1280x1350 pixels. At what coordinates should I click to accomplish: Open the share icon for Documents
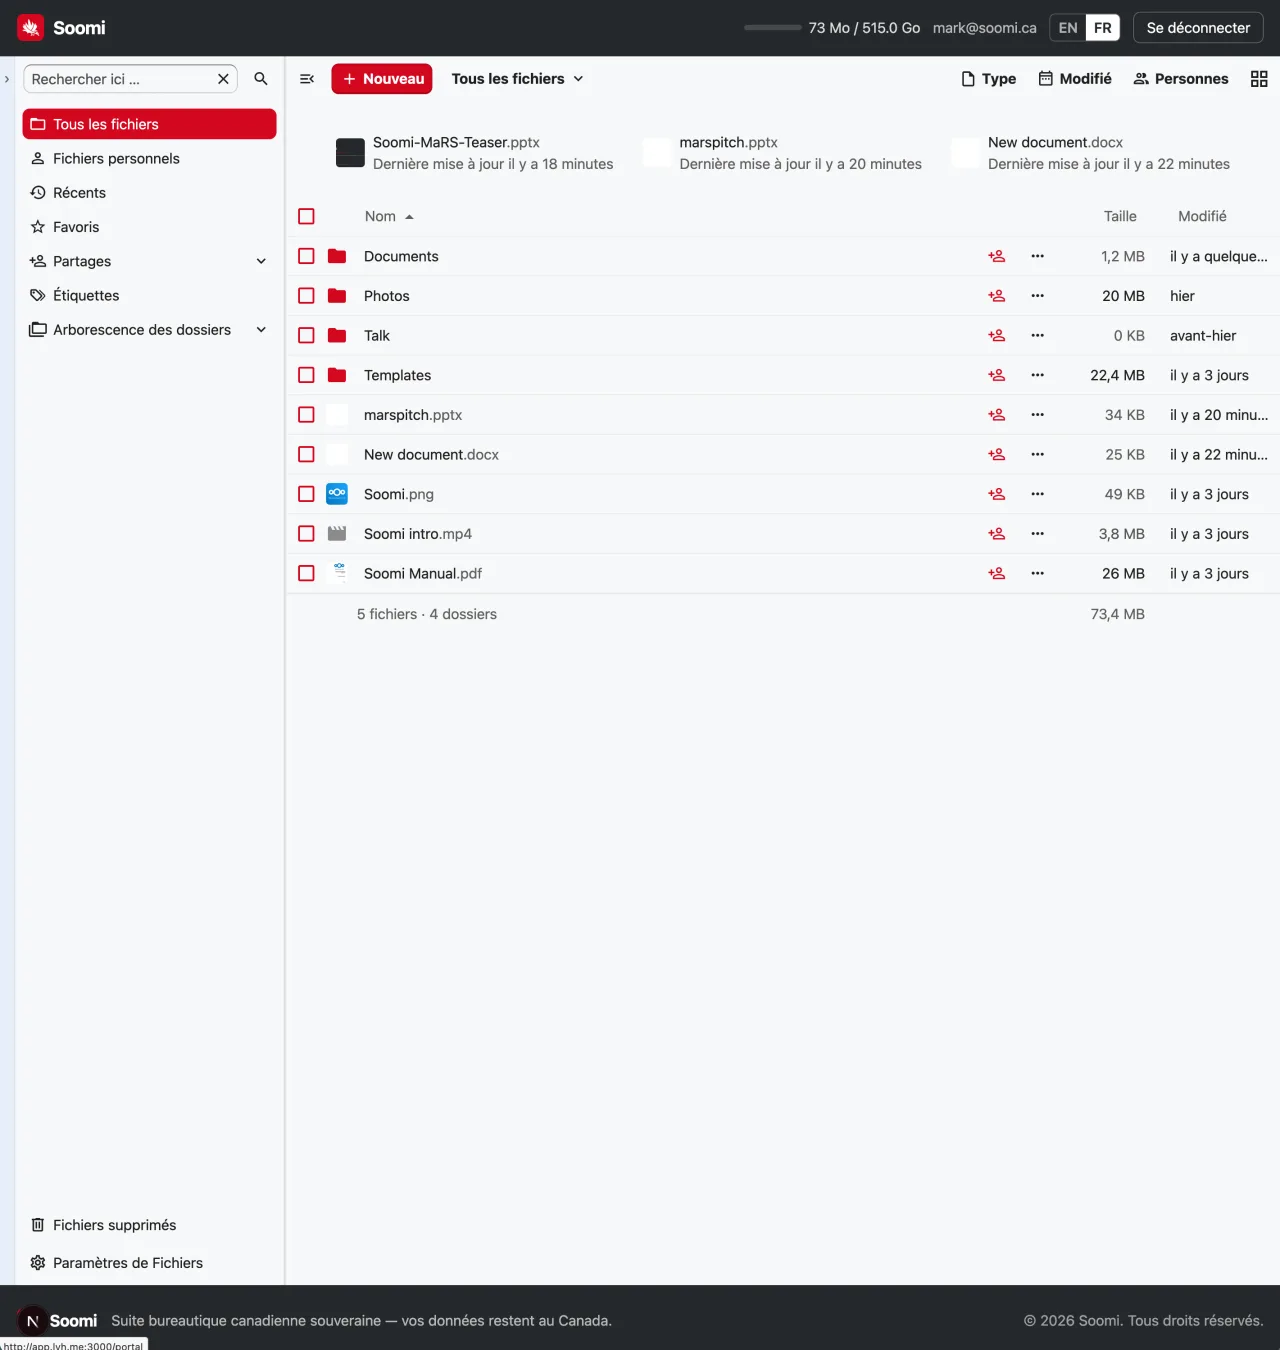997,257
